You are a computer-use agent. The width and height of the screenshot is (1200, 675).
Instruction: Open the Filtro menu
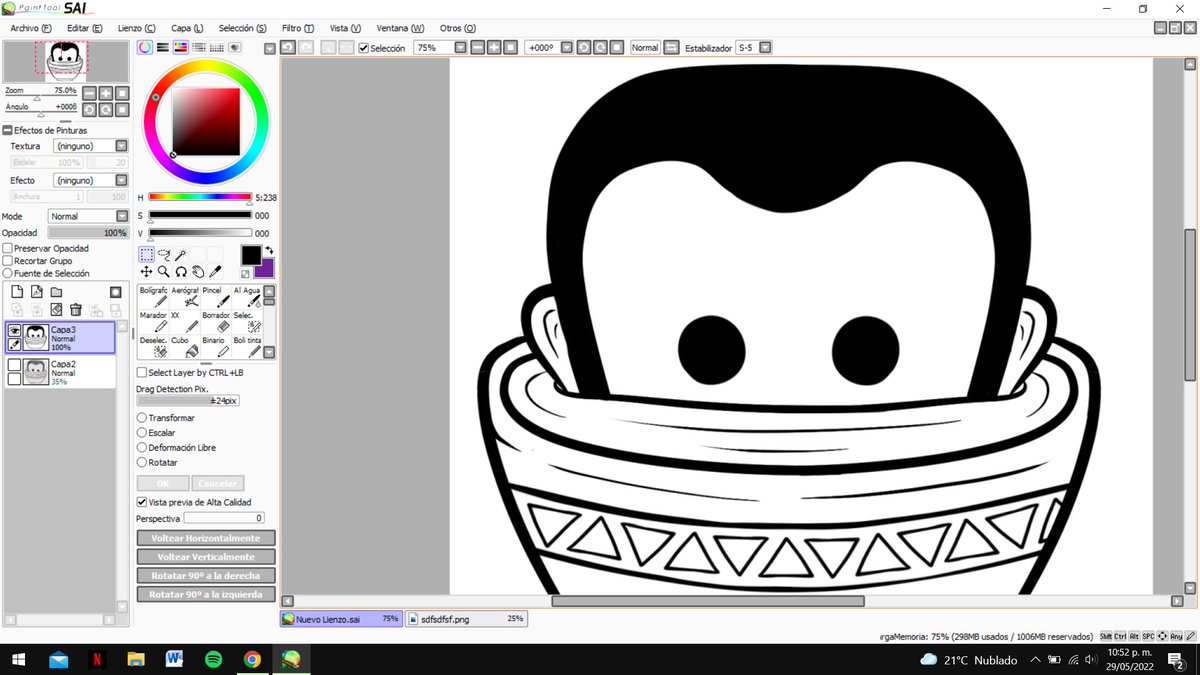[x=297, y=28]
